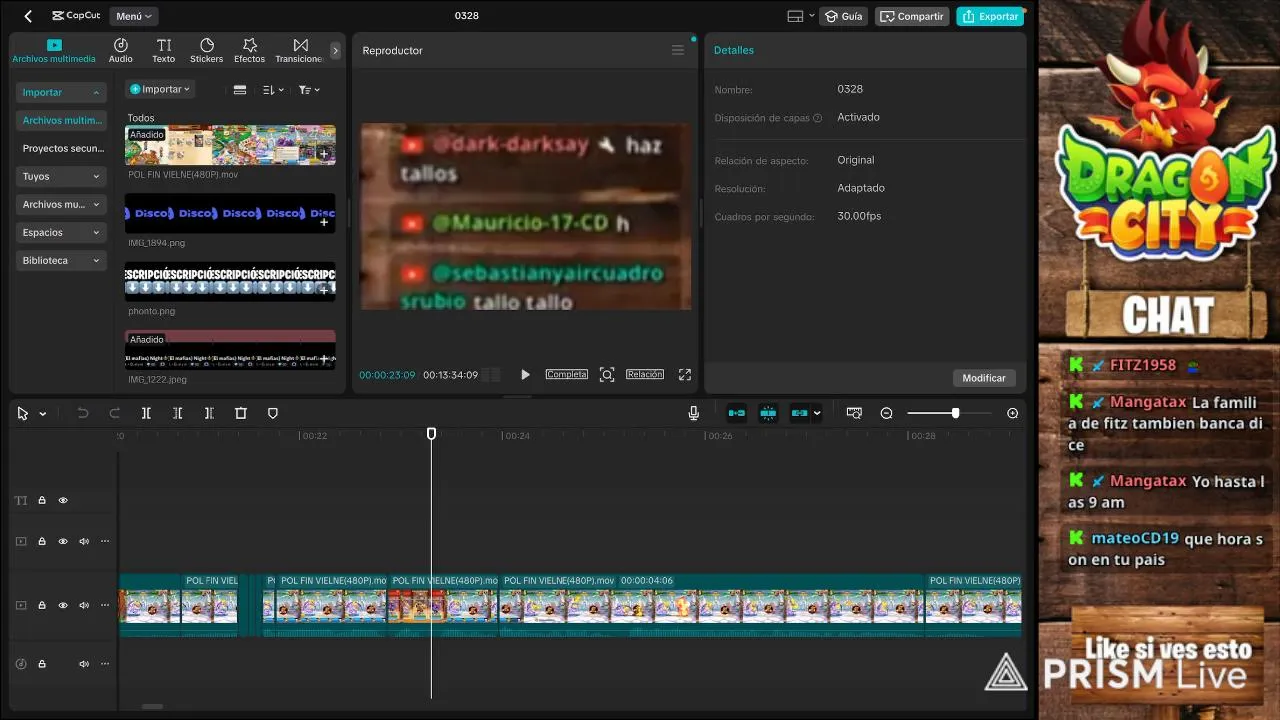Play the preview video

[x=525, y=375]
